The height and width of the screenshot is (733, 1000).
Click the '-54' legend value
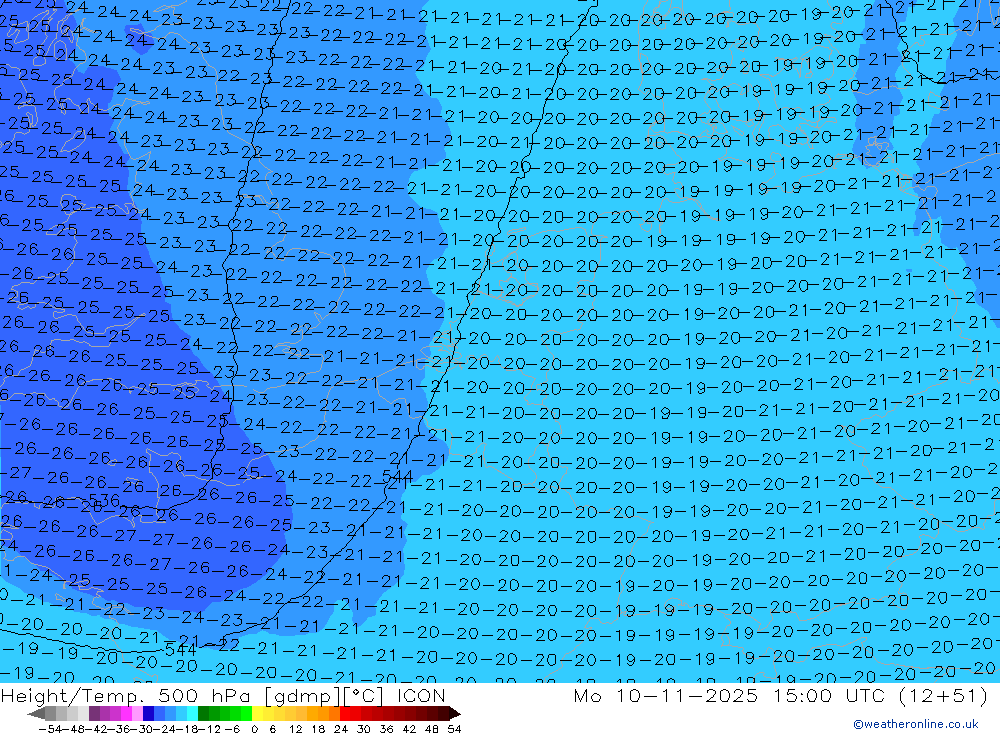(50, 729)
